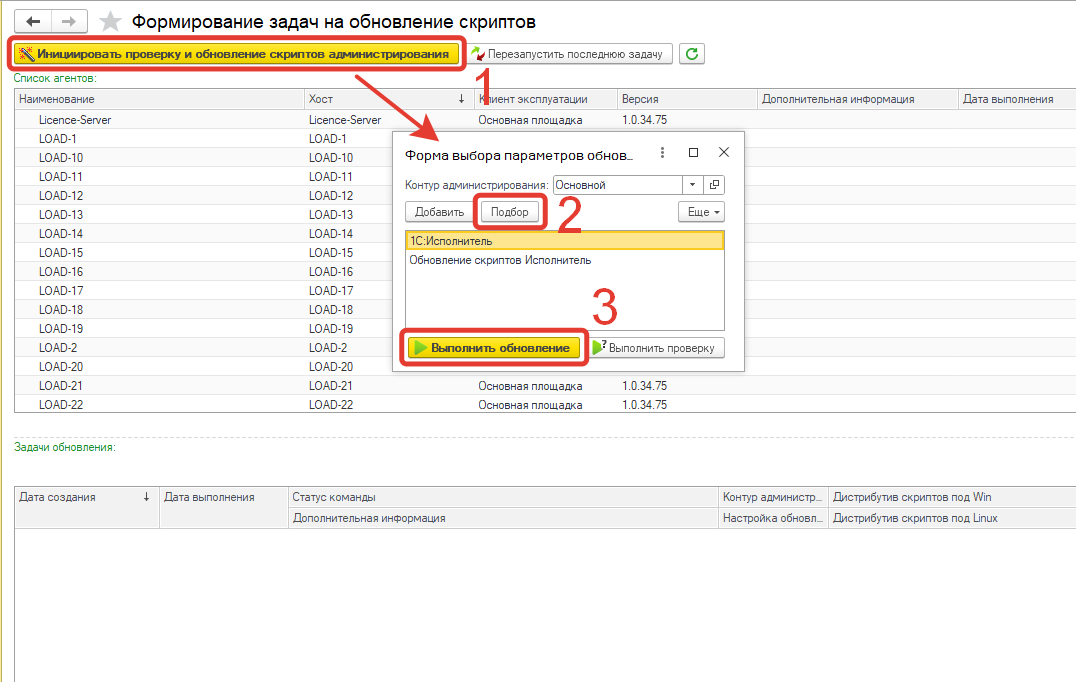The width and height of the screenshot is (1076, 682).
Task: Open the dialog's three-dot options menu
Action: pos(660,153)
